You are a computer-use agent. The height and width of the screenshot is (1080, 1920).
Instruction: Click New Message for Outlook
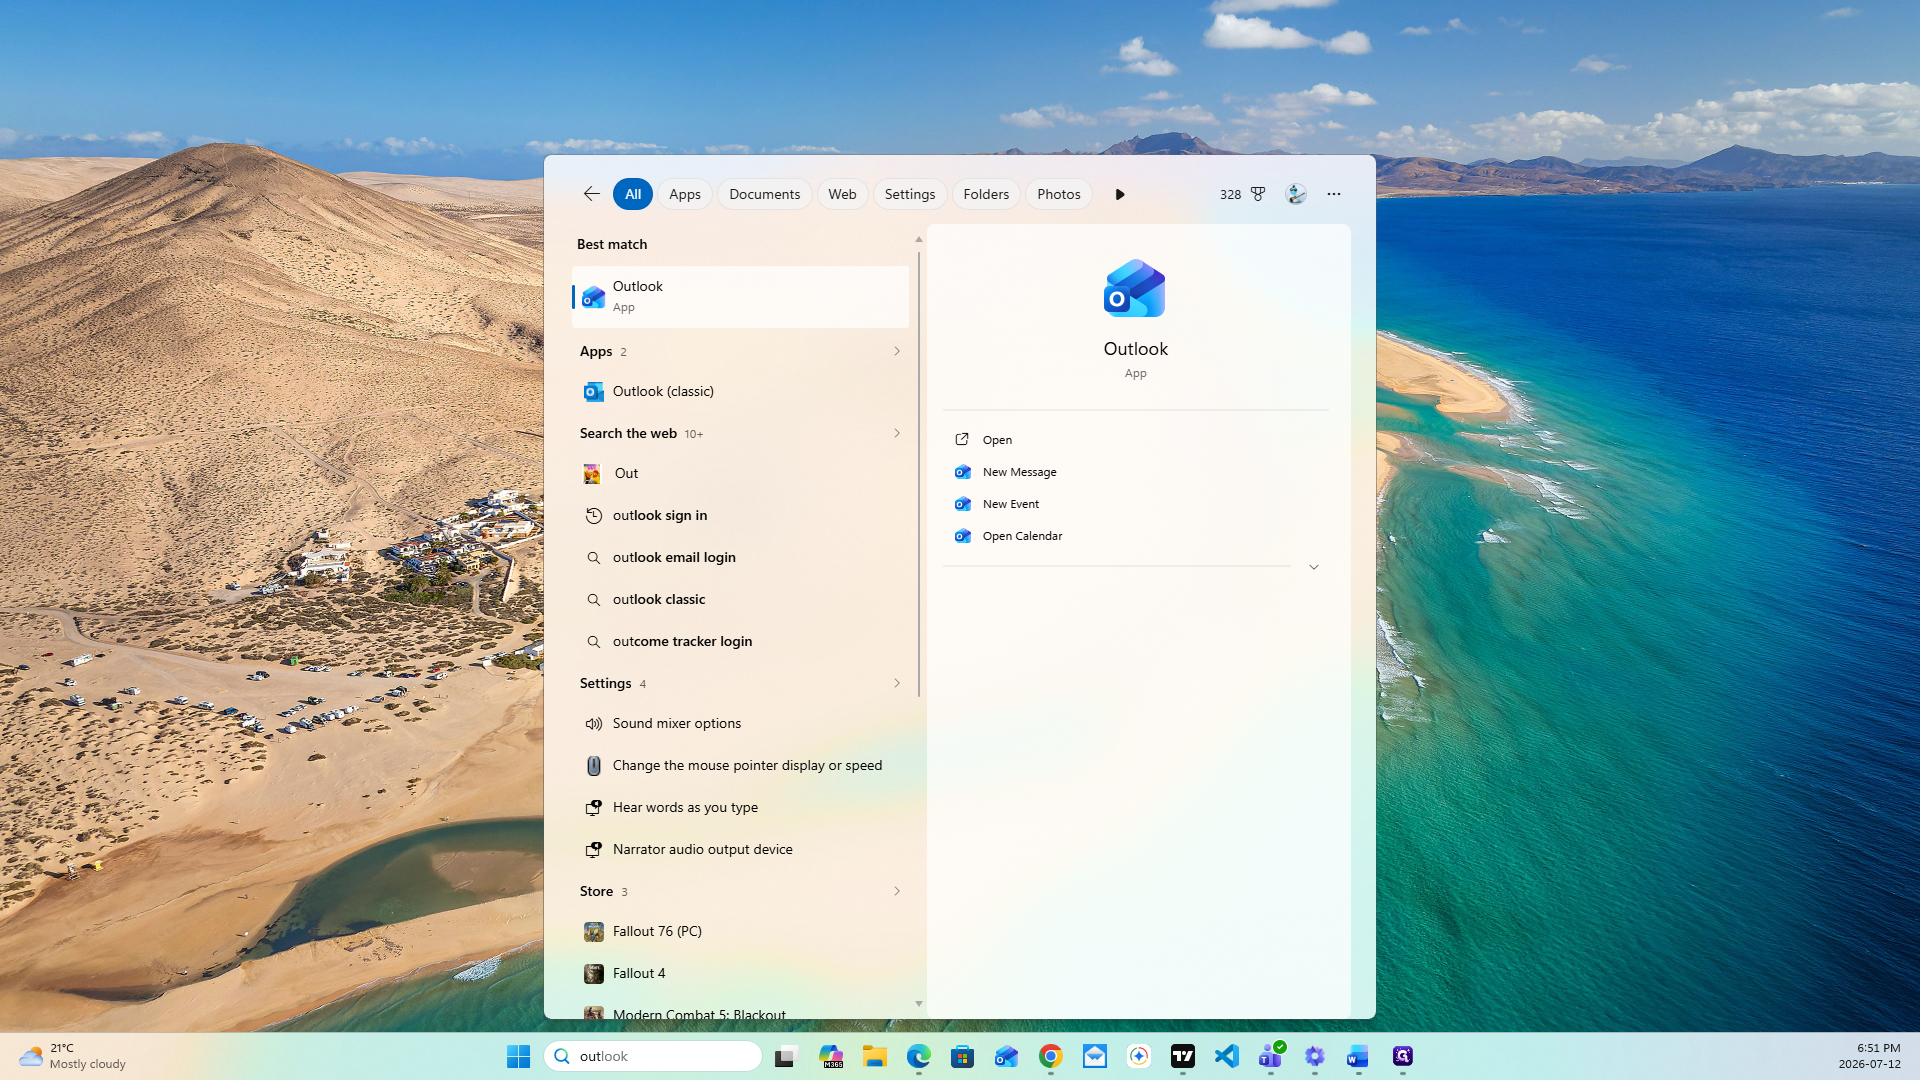click(1019, 472)
